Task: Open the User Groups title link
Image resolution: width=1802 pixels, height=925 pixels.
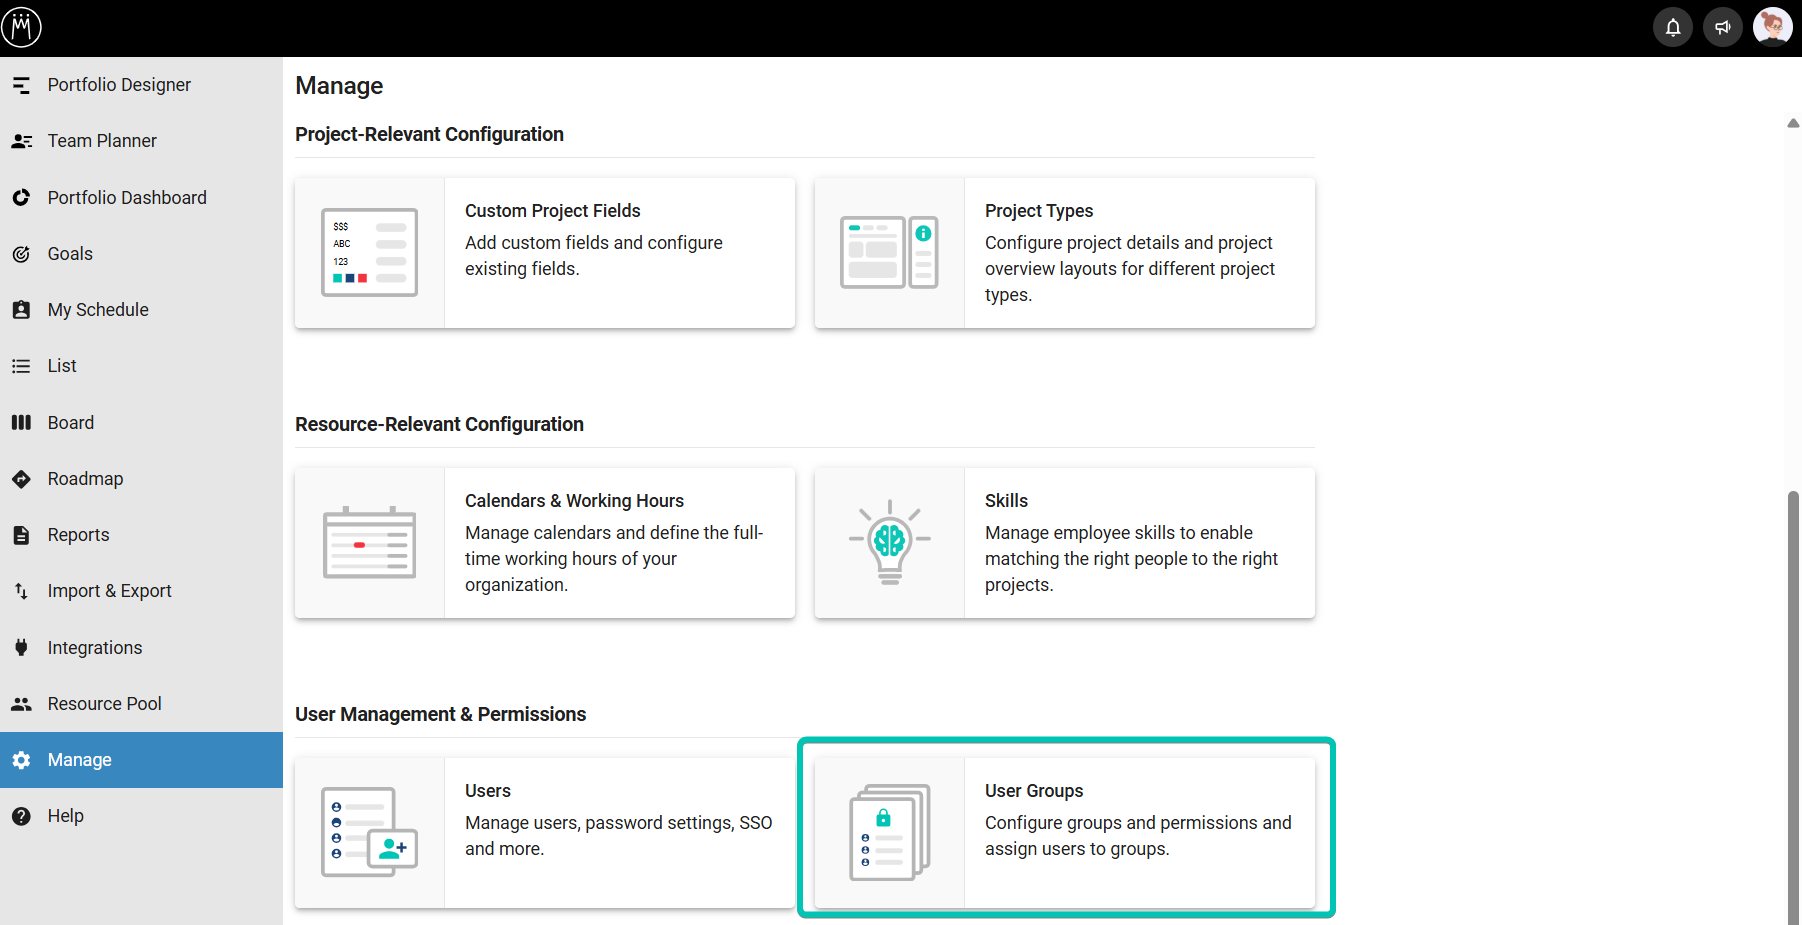Action: coord(1034,791)
